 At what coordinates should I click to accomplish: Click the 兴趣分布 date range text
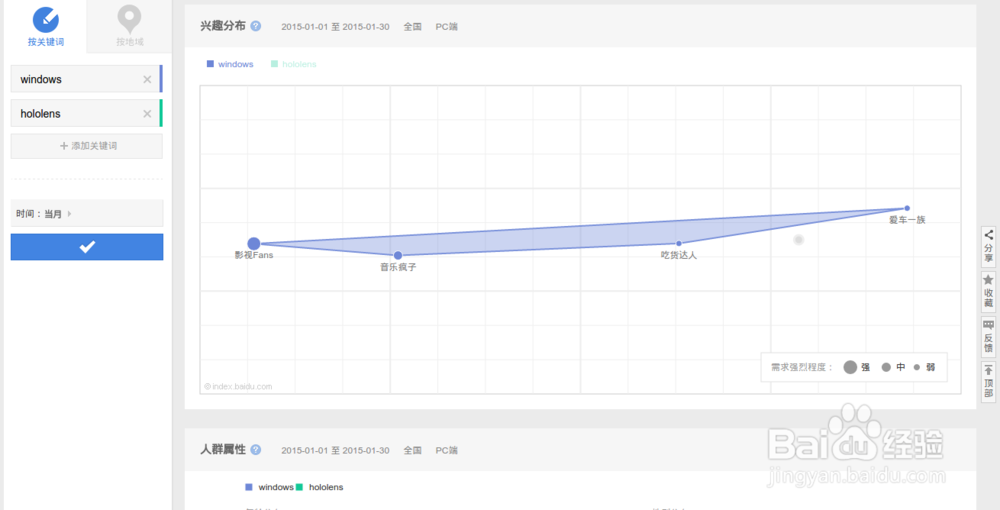pyautogui.click(x=335, y=27)
